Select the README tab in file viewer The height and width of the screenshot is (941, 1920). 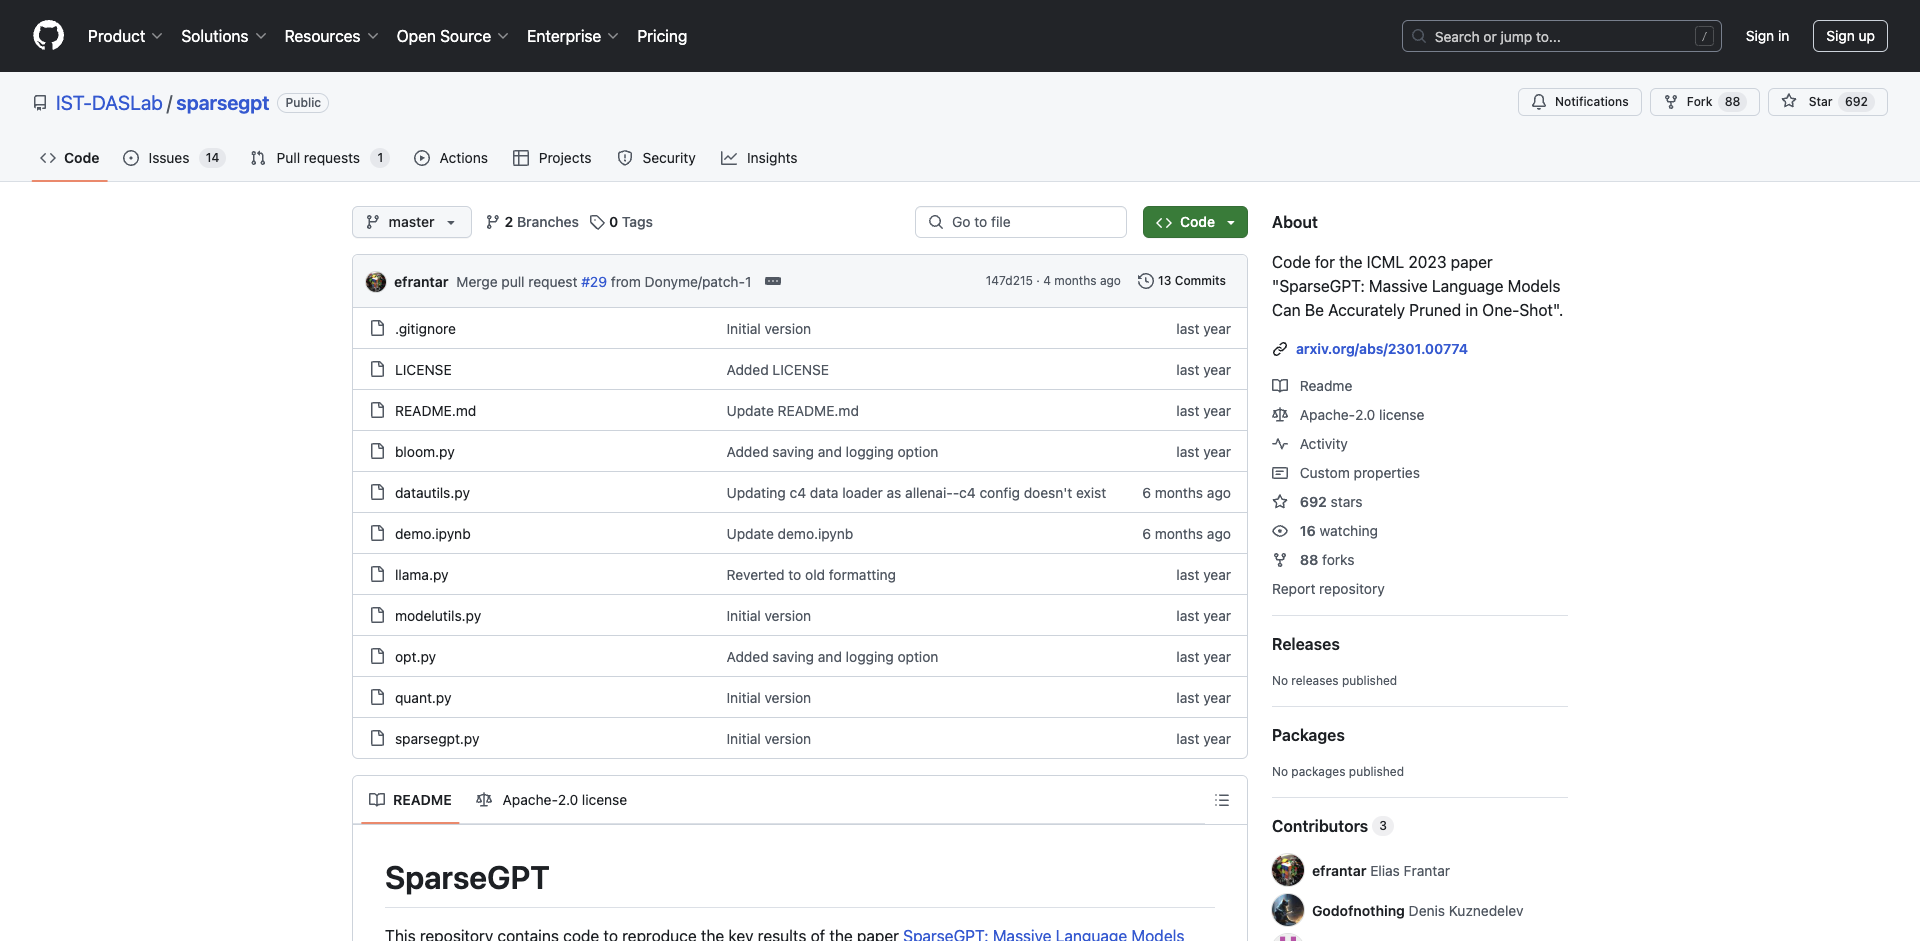(x=410, y=800)
